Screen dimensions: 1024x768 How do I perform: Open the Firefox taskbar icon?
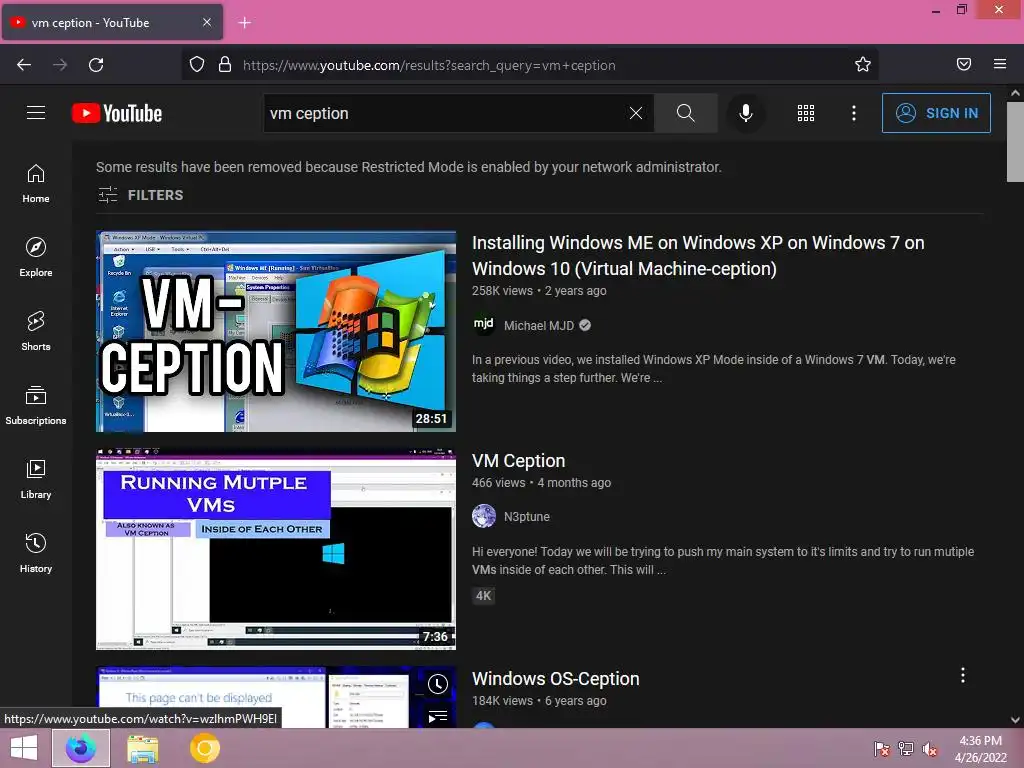point(81,748)
